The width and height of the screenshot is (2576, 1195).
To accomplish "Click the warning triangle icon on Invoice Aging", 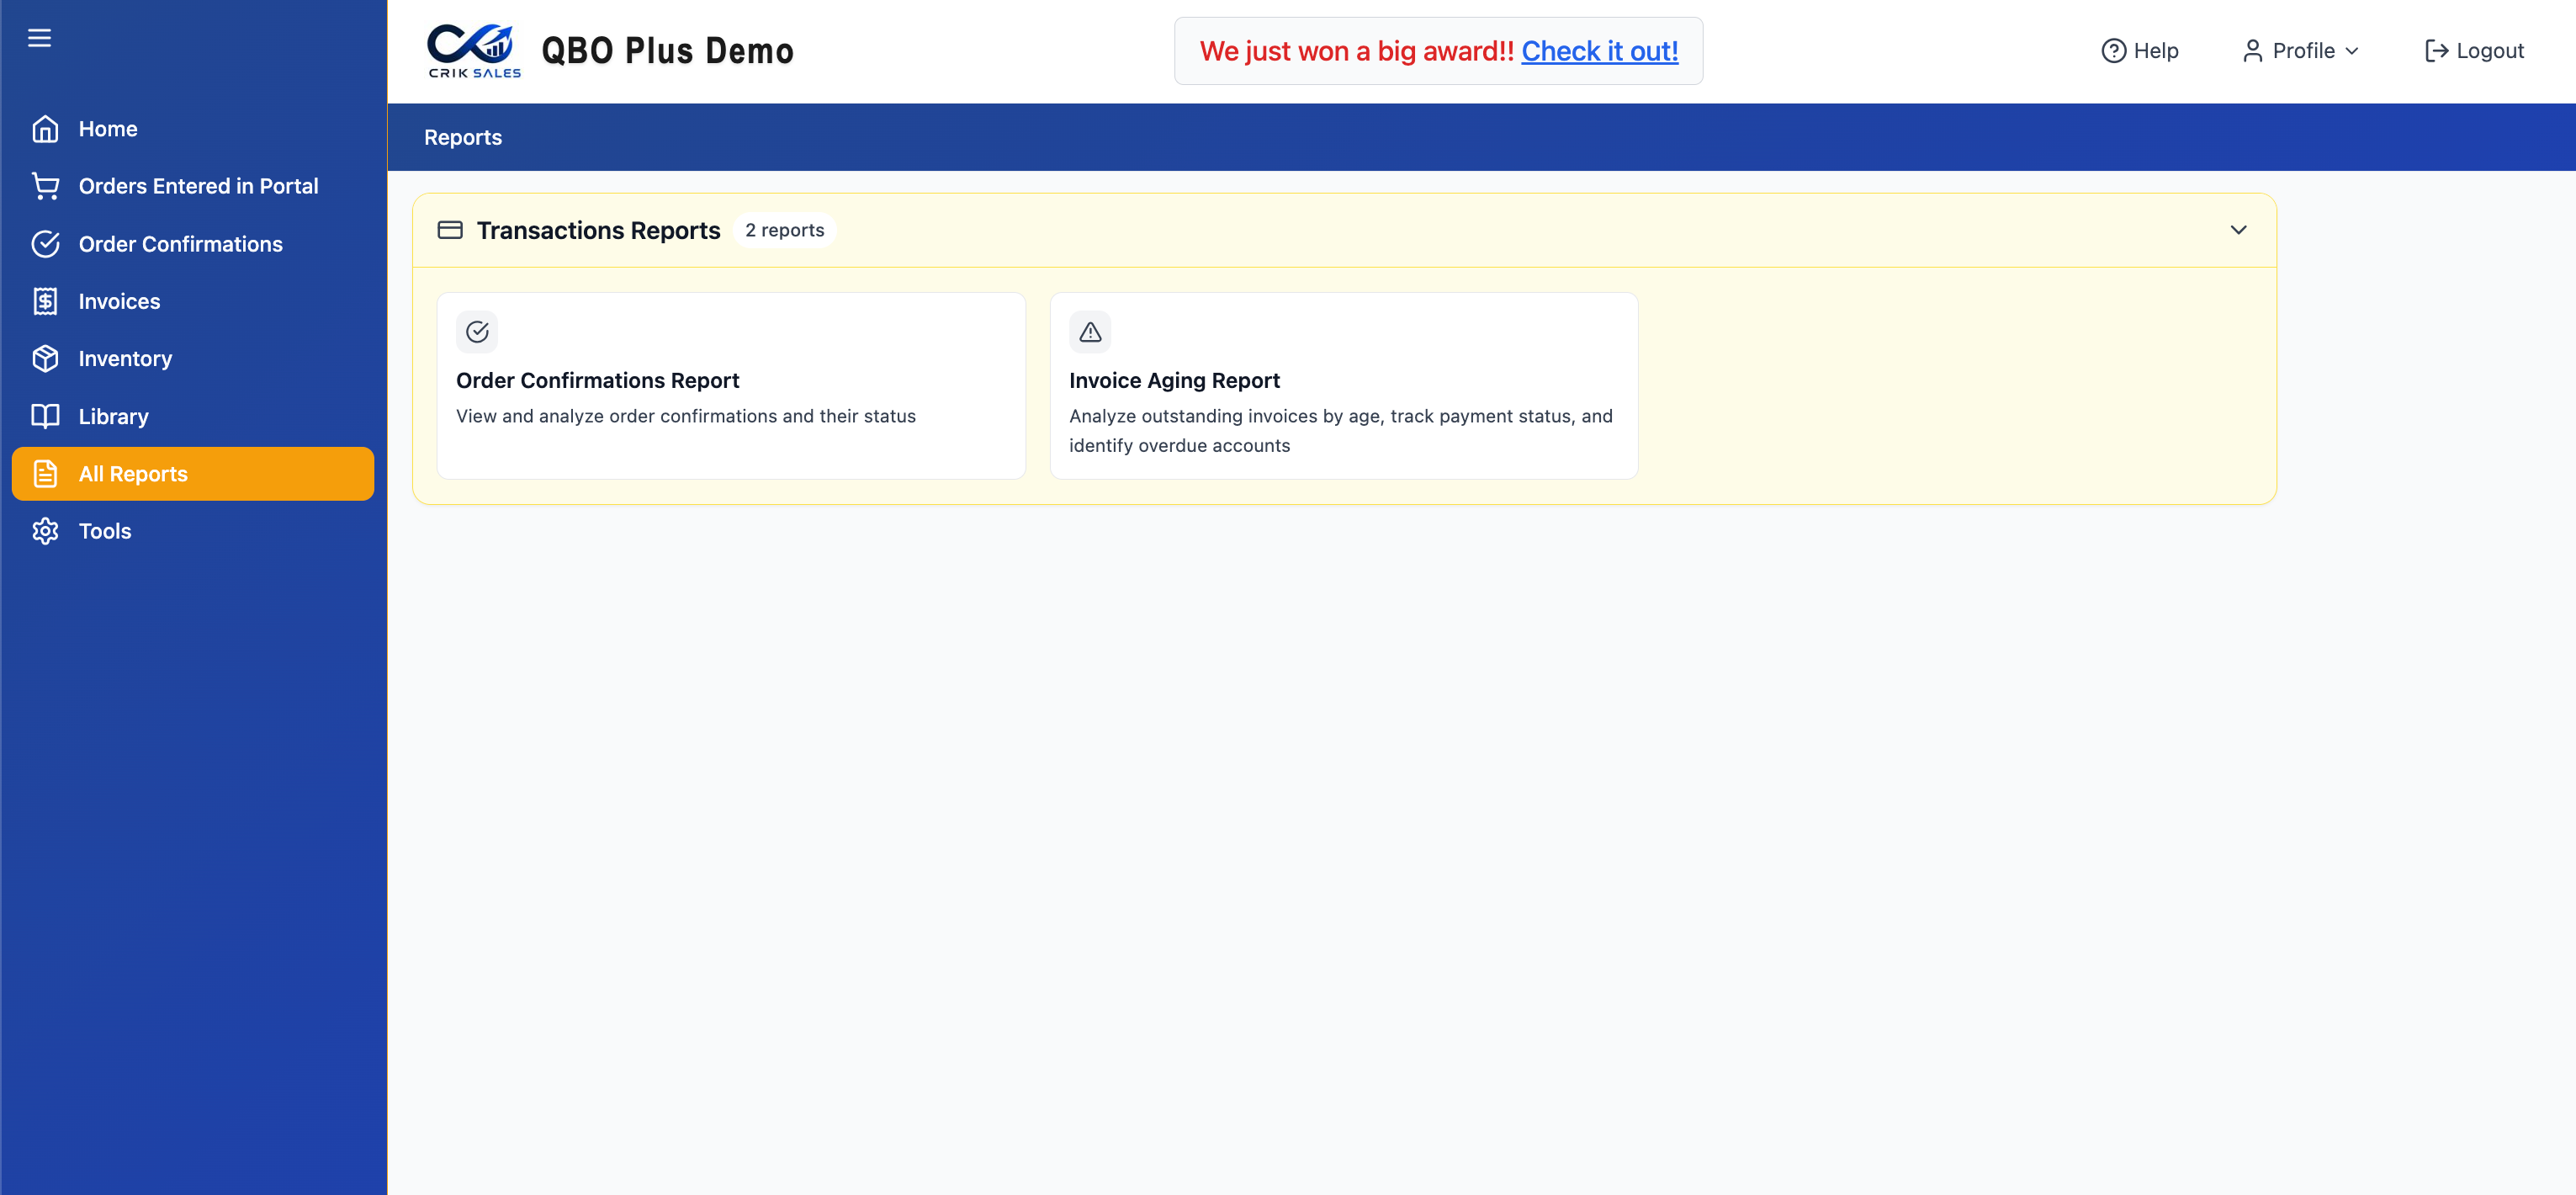I will click(x=1090, y=332).
